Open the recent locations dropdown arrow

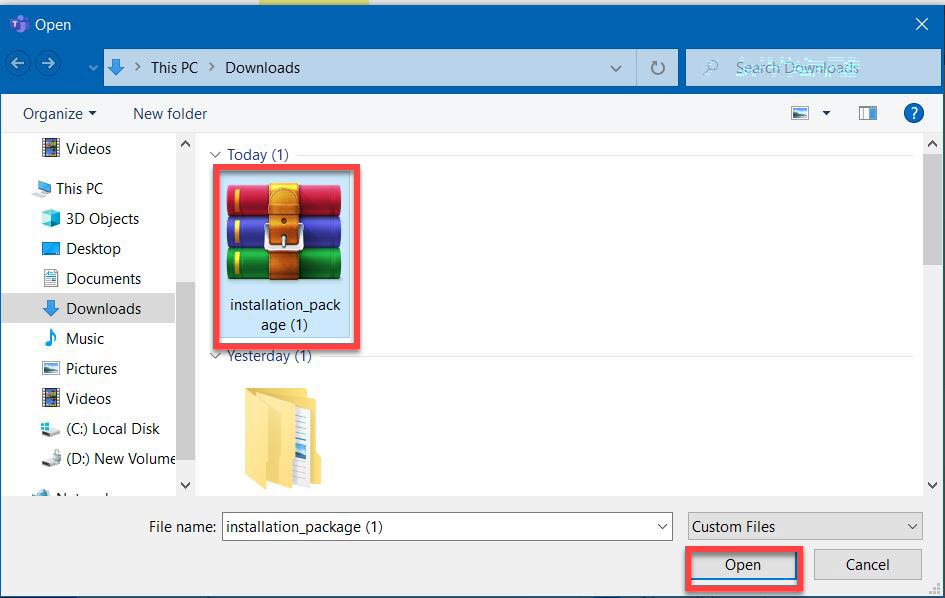click(x=93, y=68)
